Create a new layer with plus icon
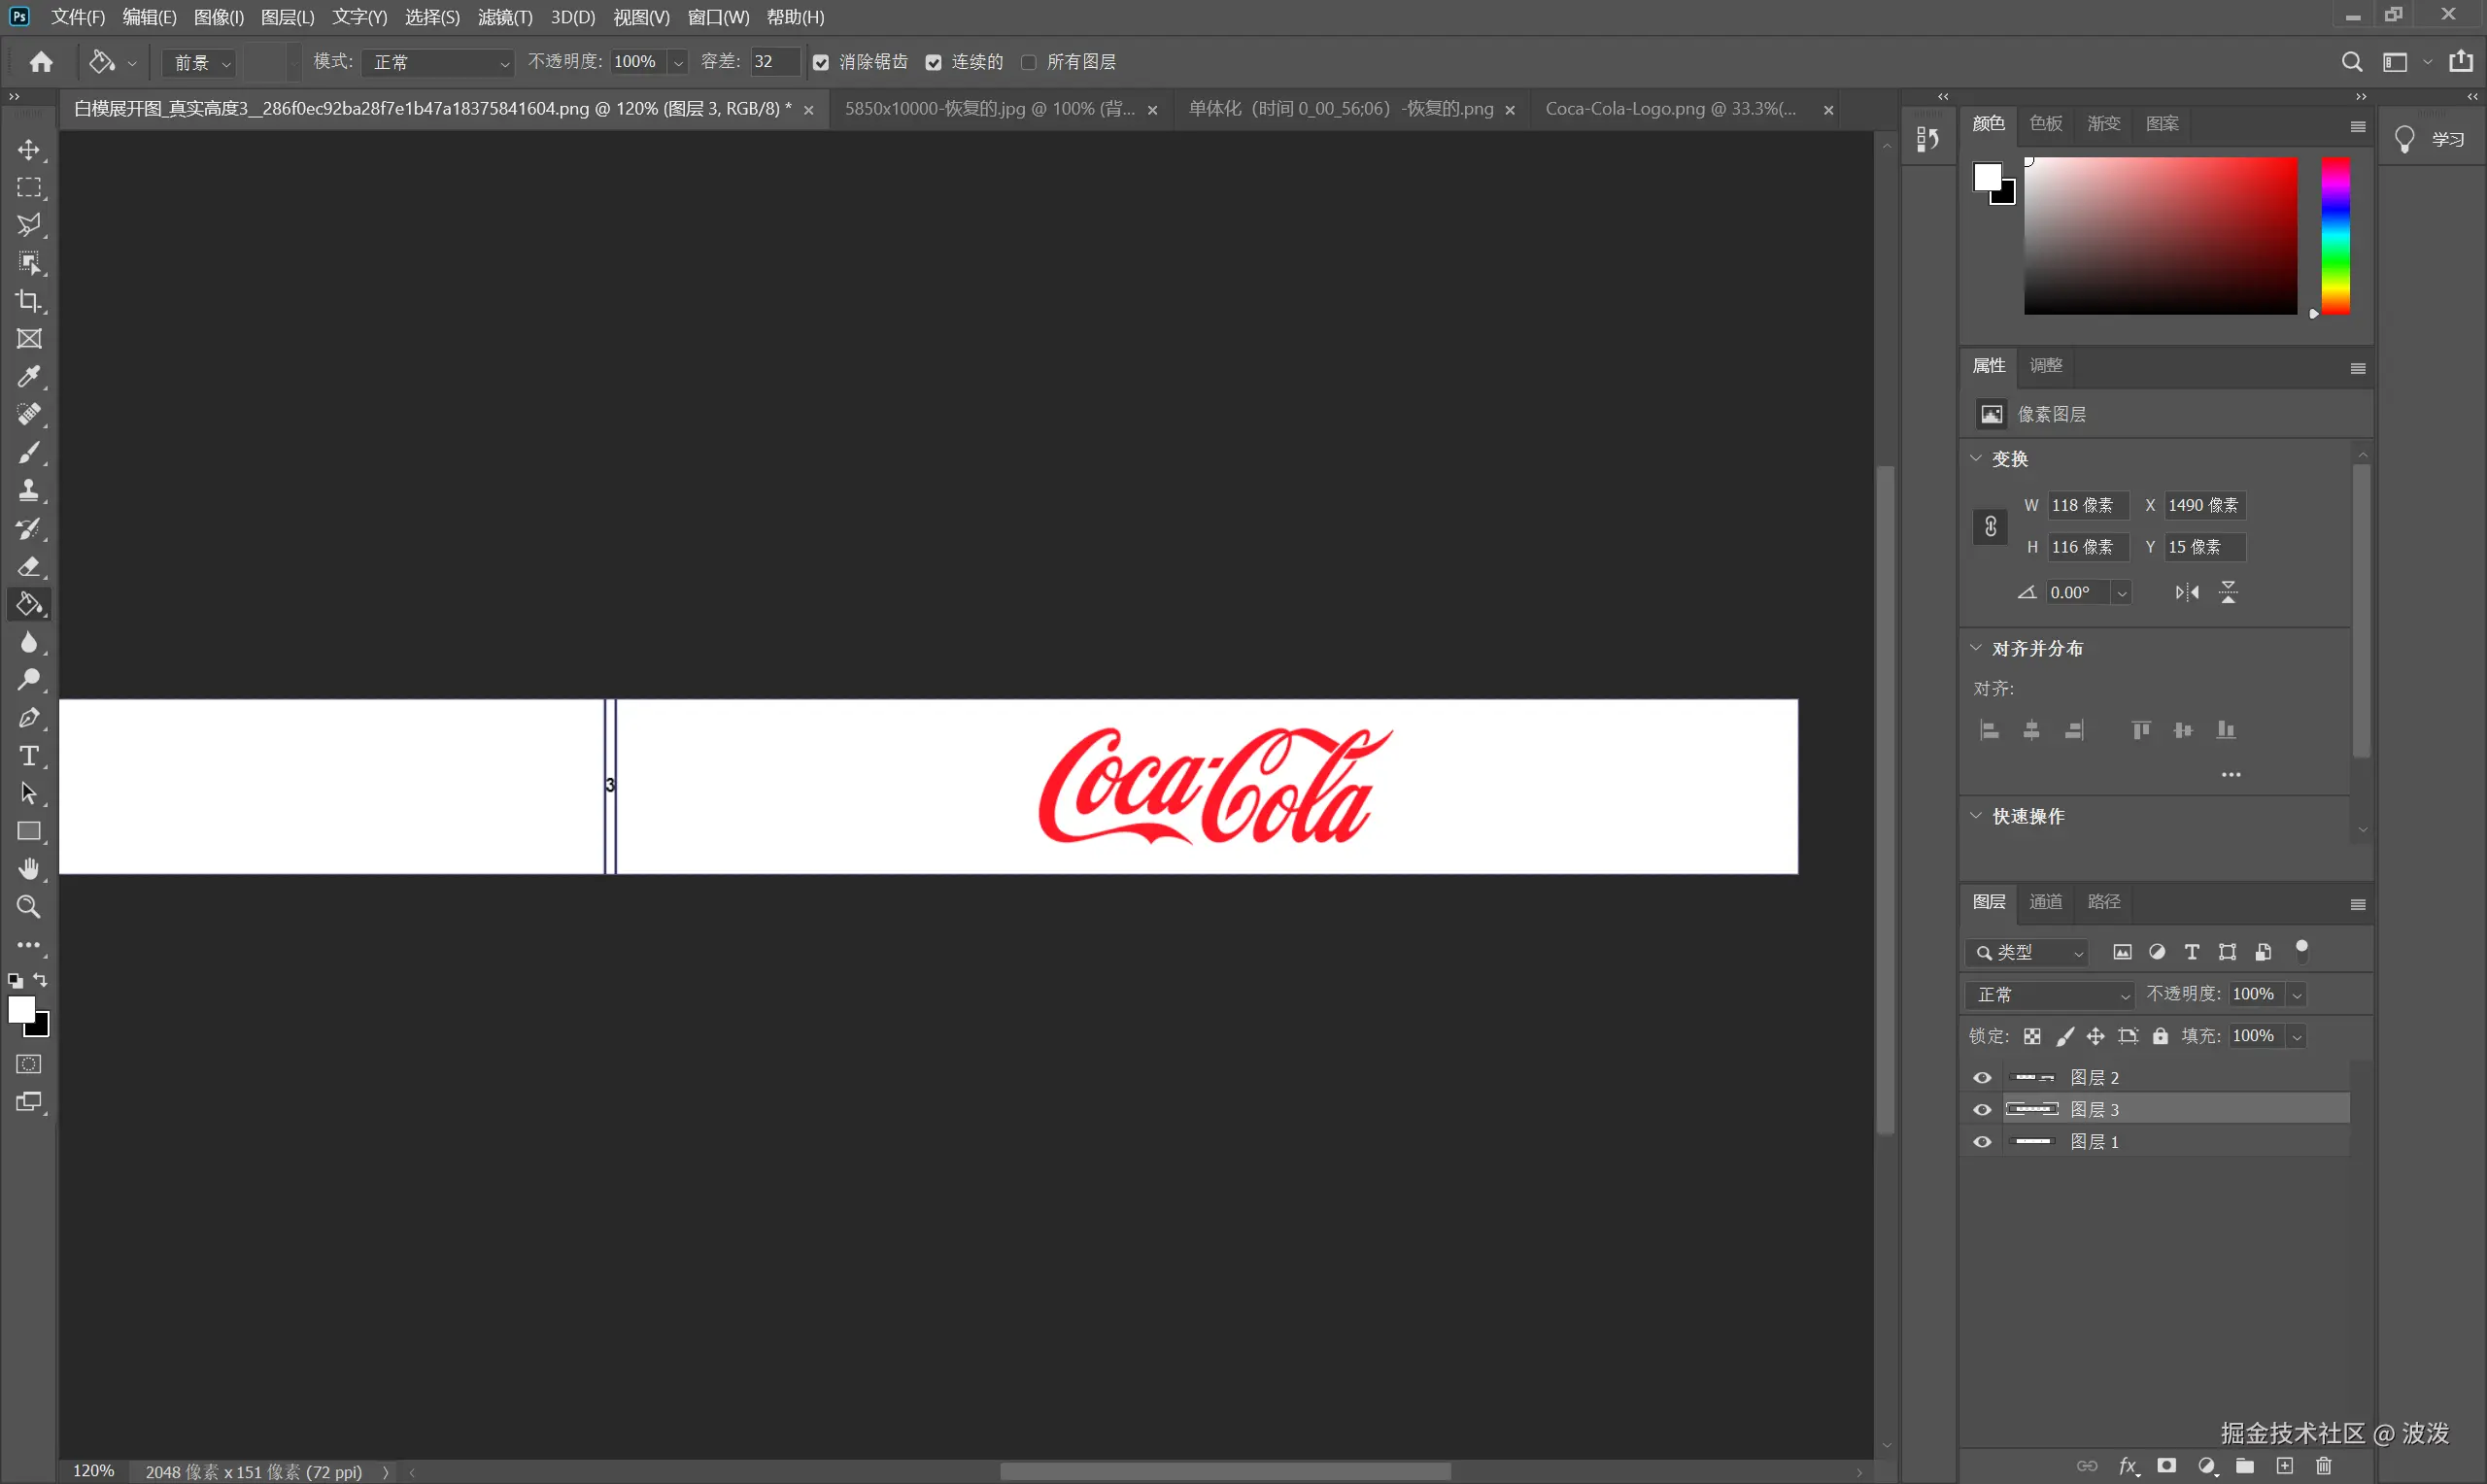Image resolution: width=2487 pixels, height=1484 pixels. pyautogui.click(x=2285, y=1466)
